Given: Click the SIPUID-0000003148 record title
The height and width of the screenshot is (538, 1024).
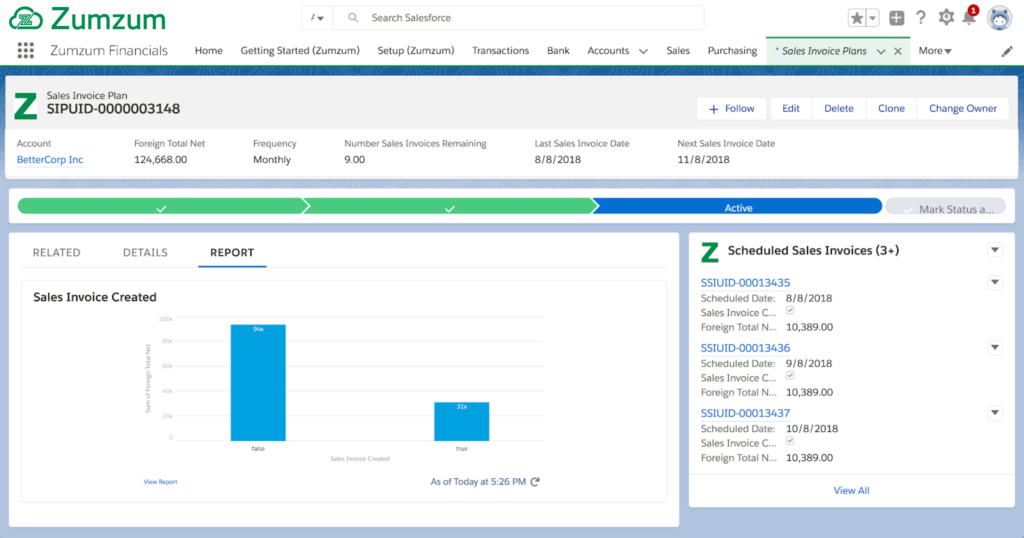Looking at the screenshot, I should pos(113,109).
